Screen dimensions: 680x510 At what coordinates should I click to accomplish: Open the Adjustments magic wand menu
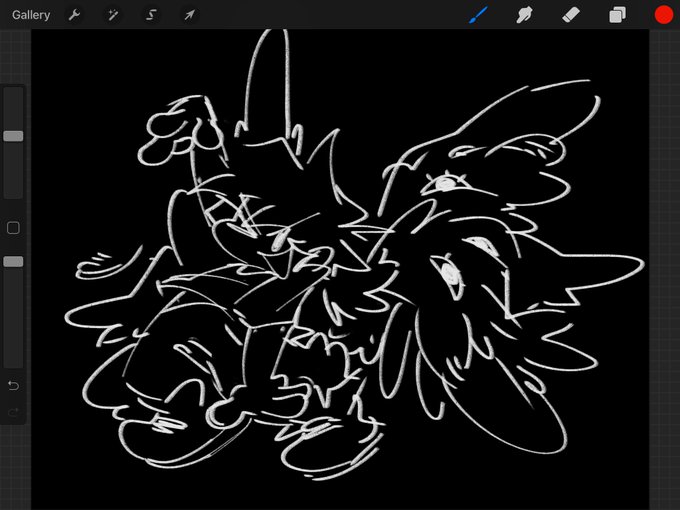click(113, 15)
